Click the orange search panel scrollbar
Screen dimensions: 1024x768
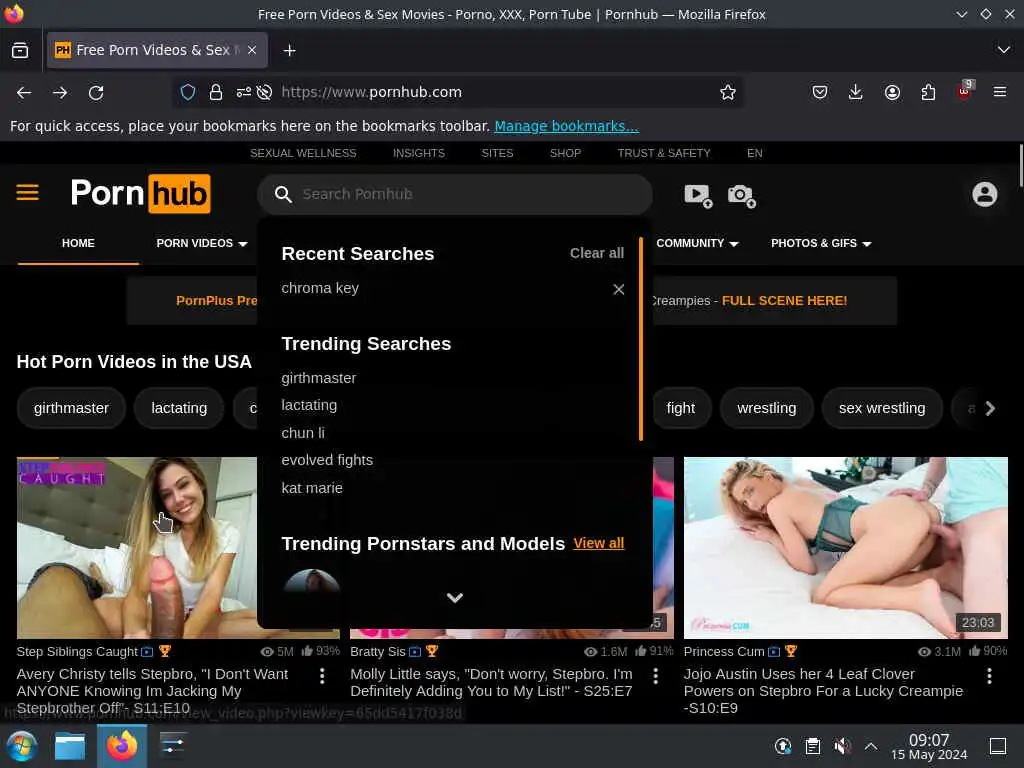[x=641, y=338]
